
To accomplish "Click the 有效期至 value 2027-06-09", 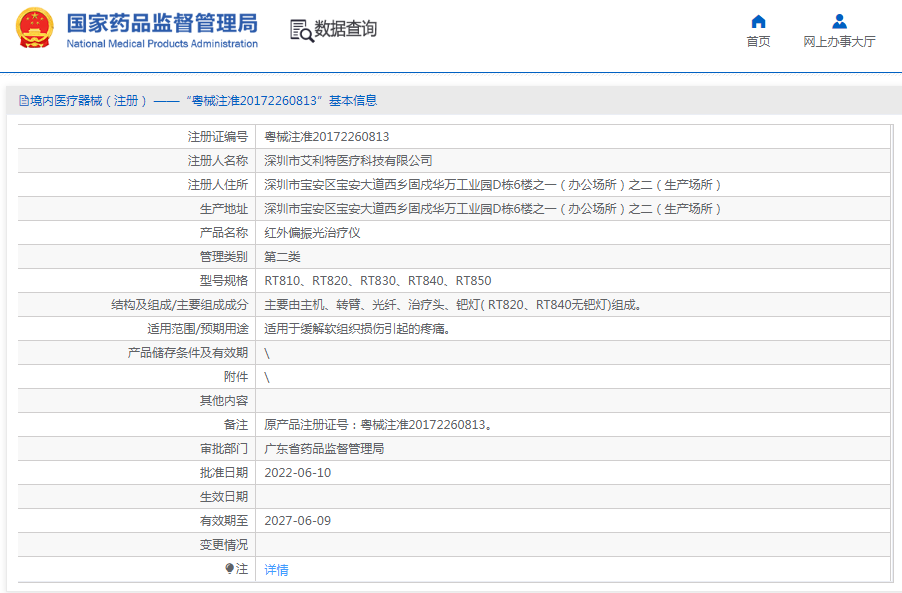I will point(297,521).
